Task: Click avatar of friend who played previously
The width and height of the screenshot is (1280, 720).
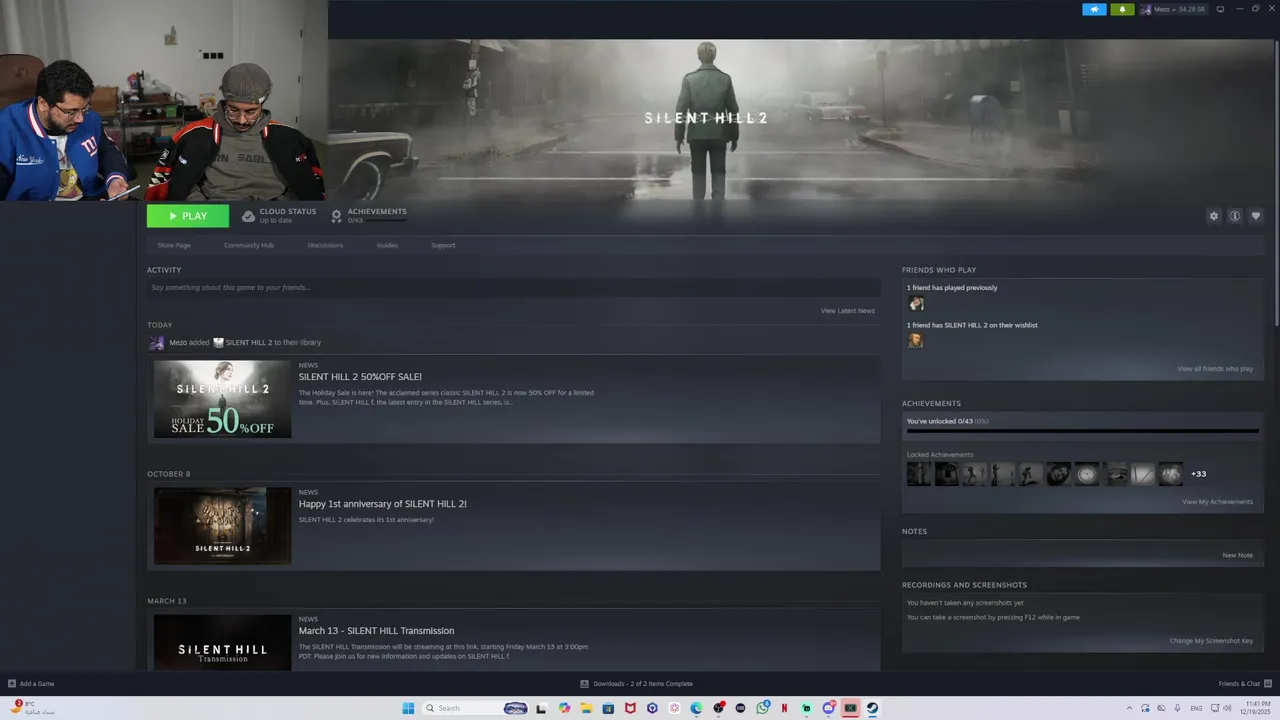Action: point(916,304)
